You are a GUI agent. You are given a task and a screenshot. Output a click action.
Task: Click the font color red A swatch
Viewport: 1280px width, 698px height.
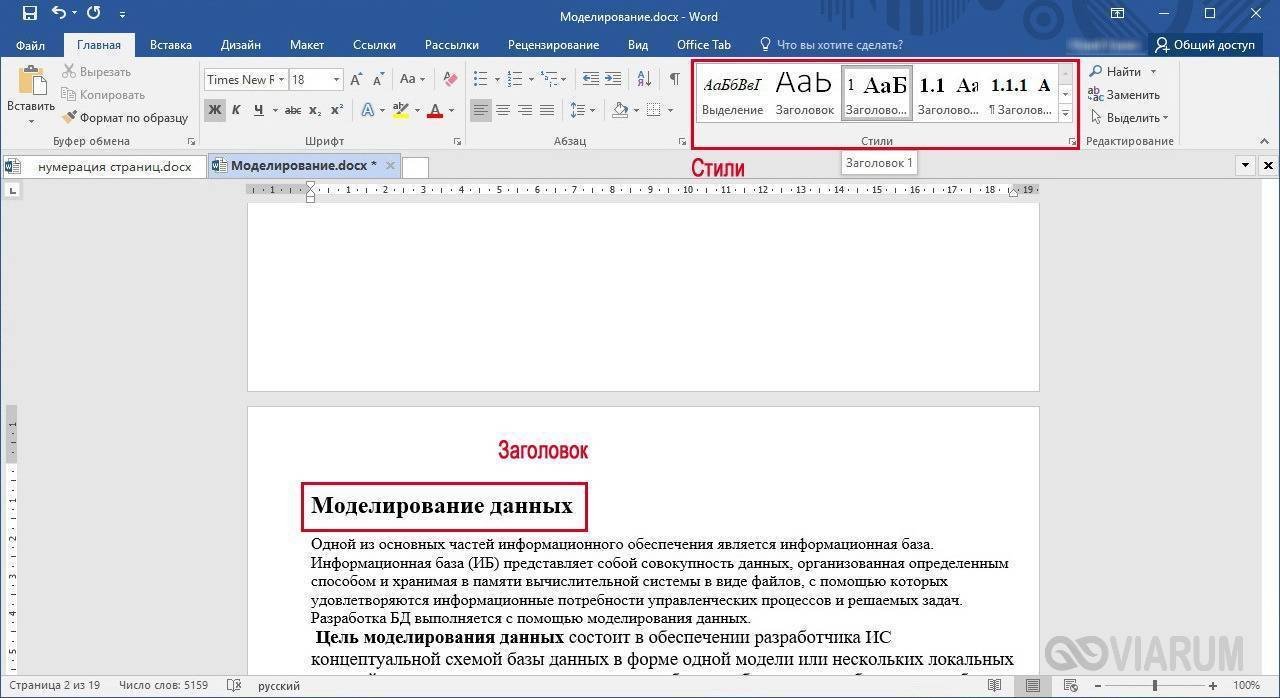click(434, 110)
